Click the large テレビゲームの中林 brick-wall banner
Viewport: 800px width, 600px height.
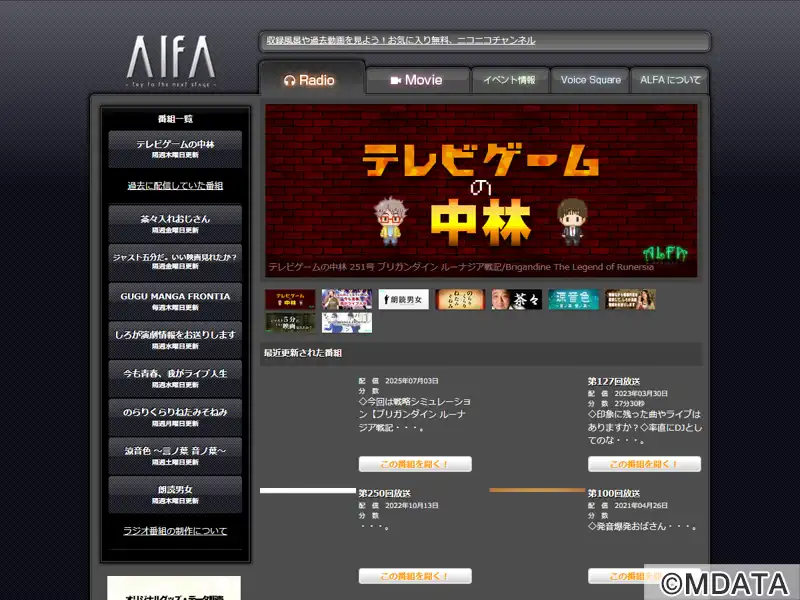pos(481,190)
